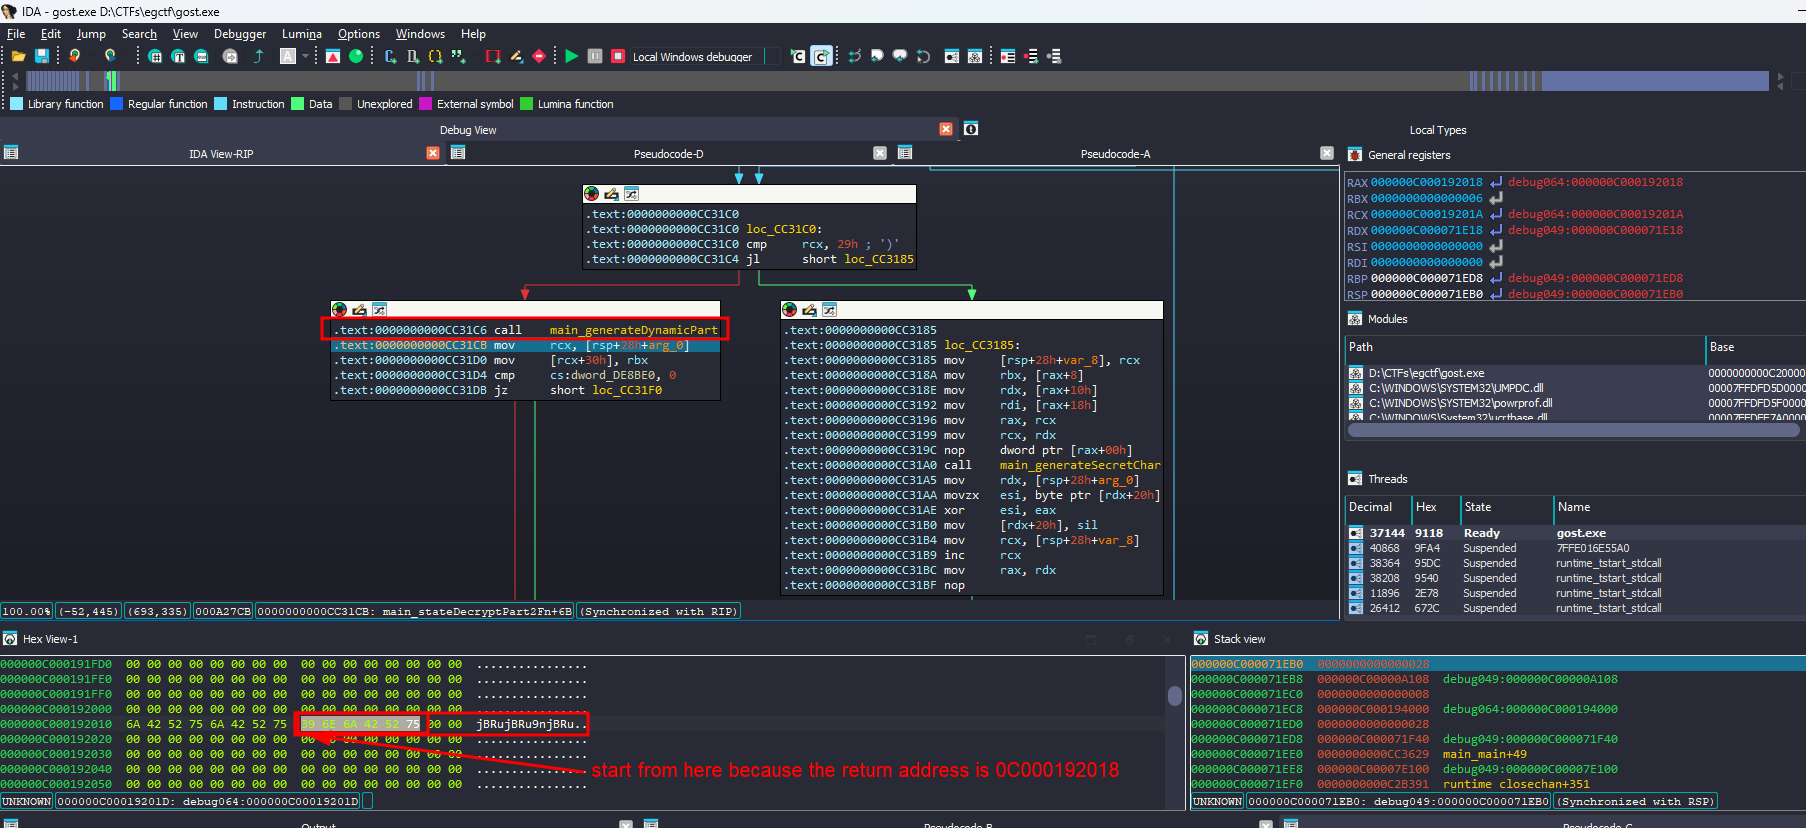1806x828 pixels.
Task: Click the green Start process play button
Action: (571, 56)
